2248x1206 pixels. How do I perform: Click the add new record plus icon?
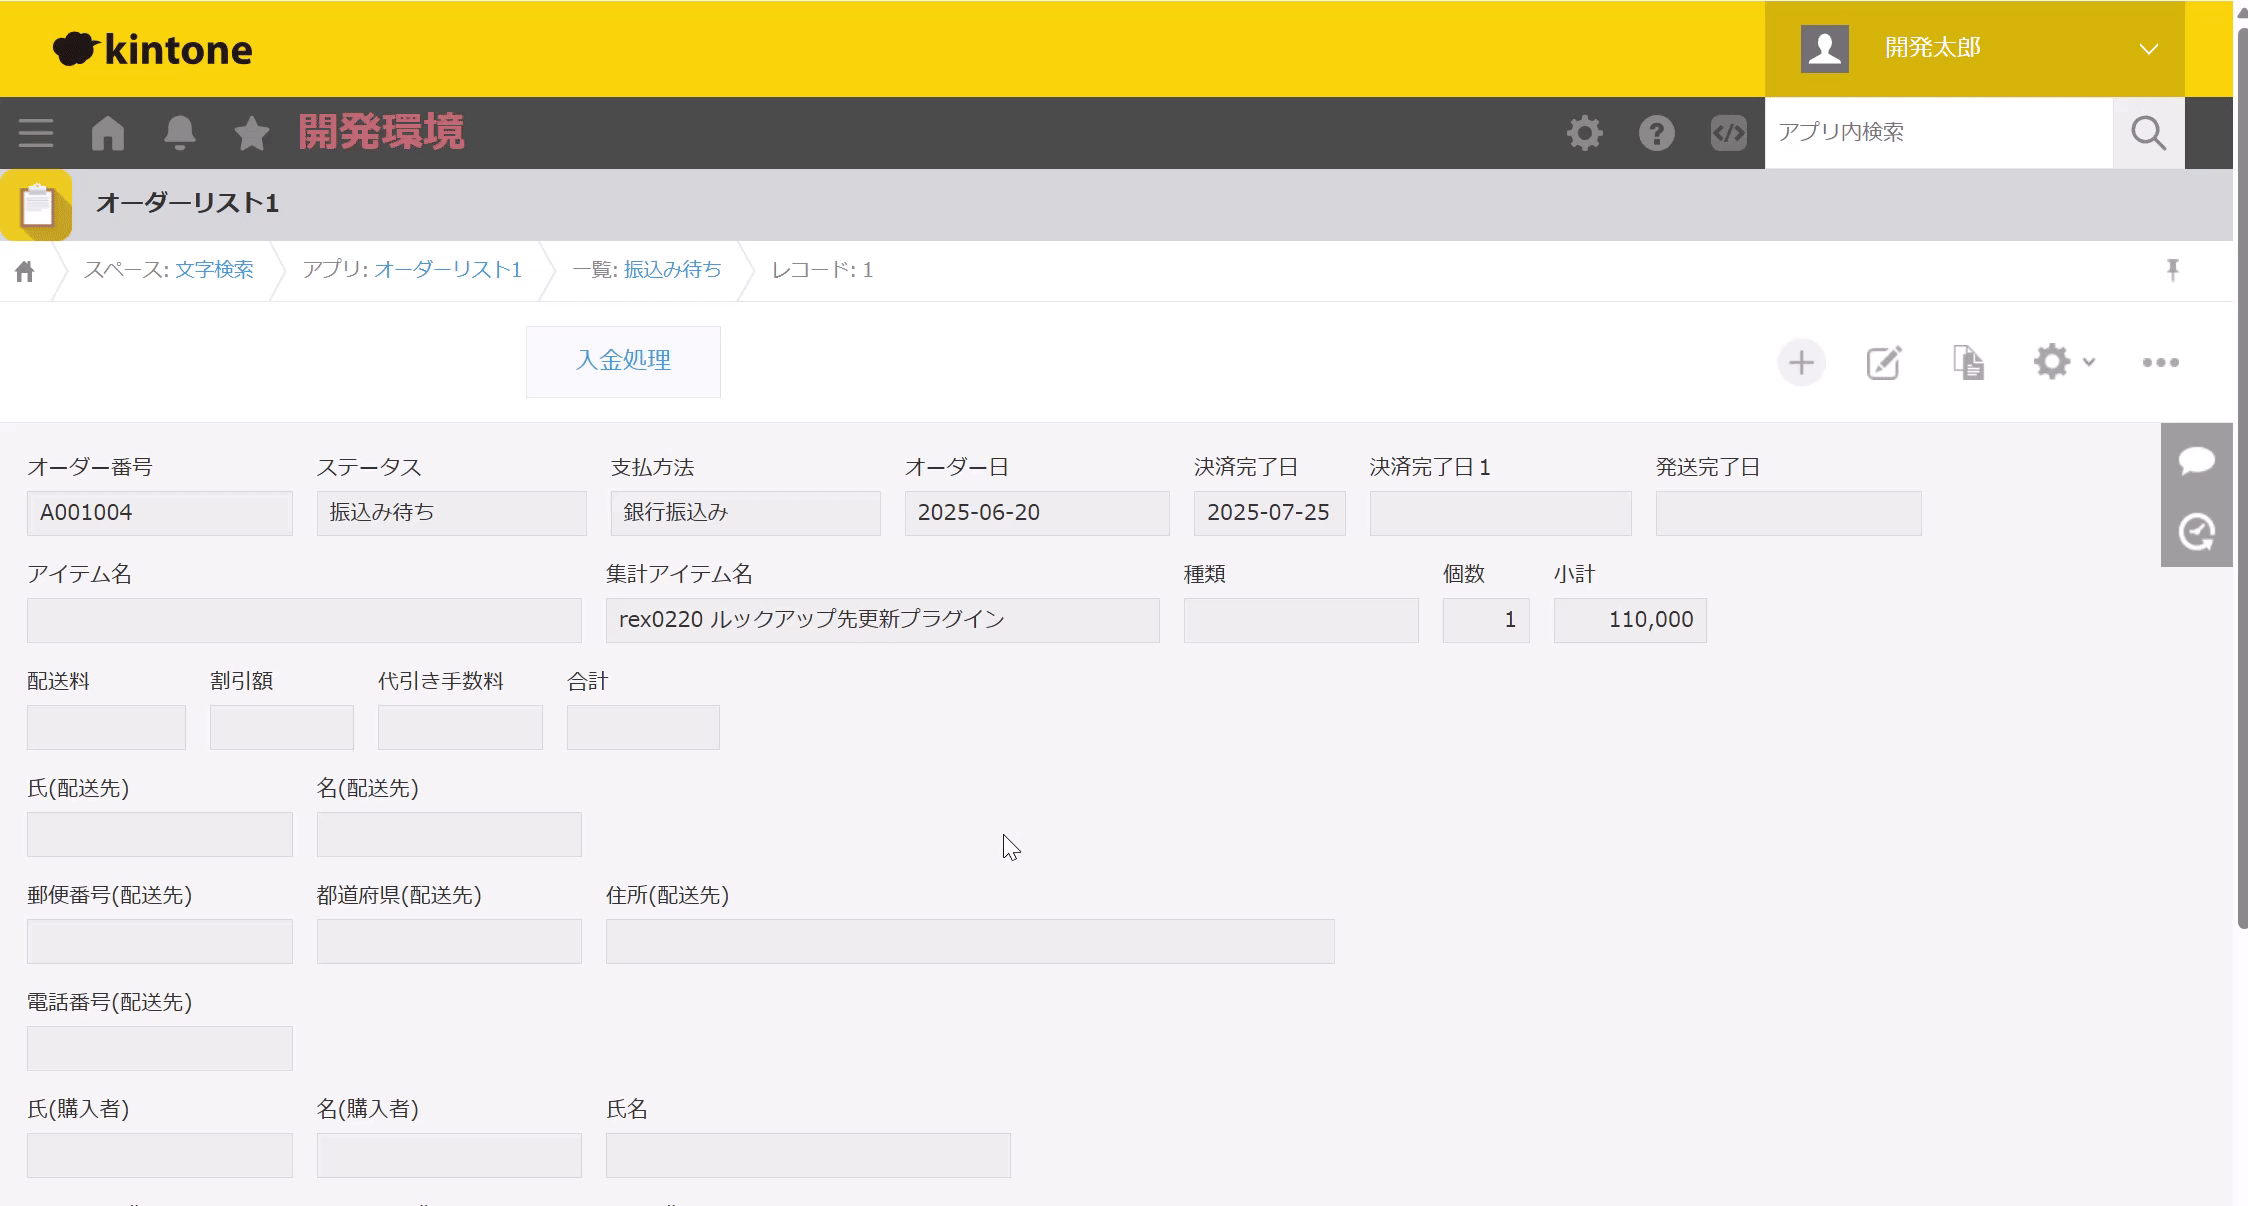[1801, 362]
